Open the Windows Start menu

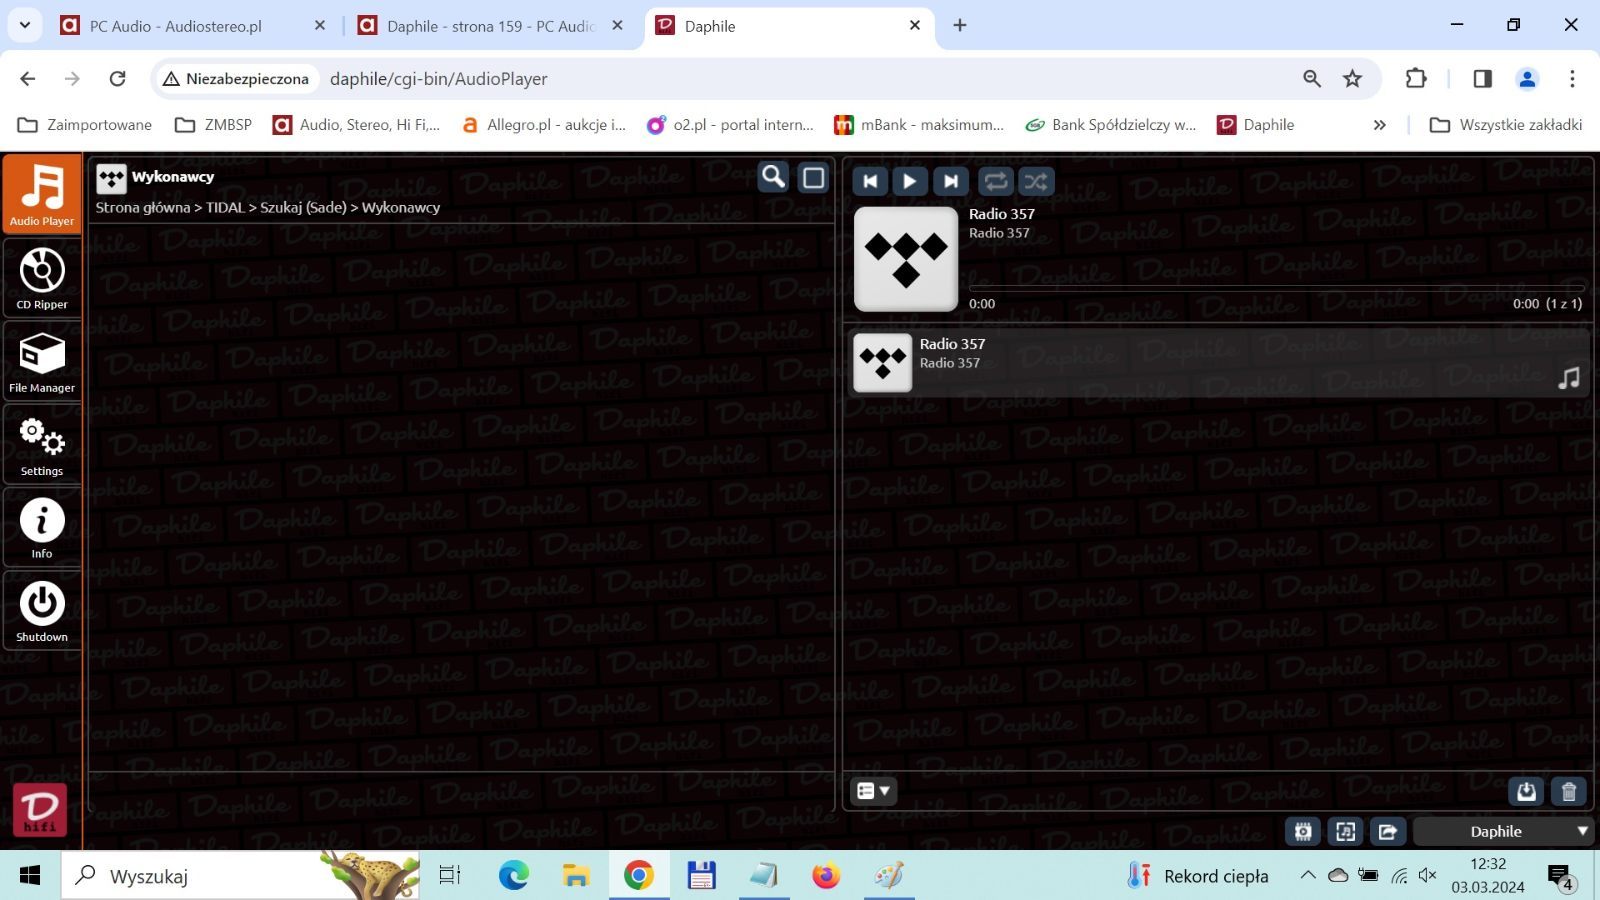(x=30, y=876)
